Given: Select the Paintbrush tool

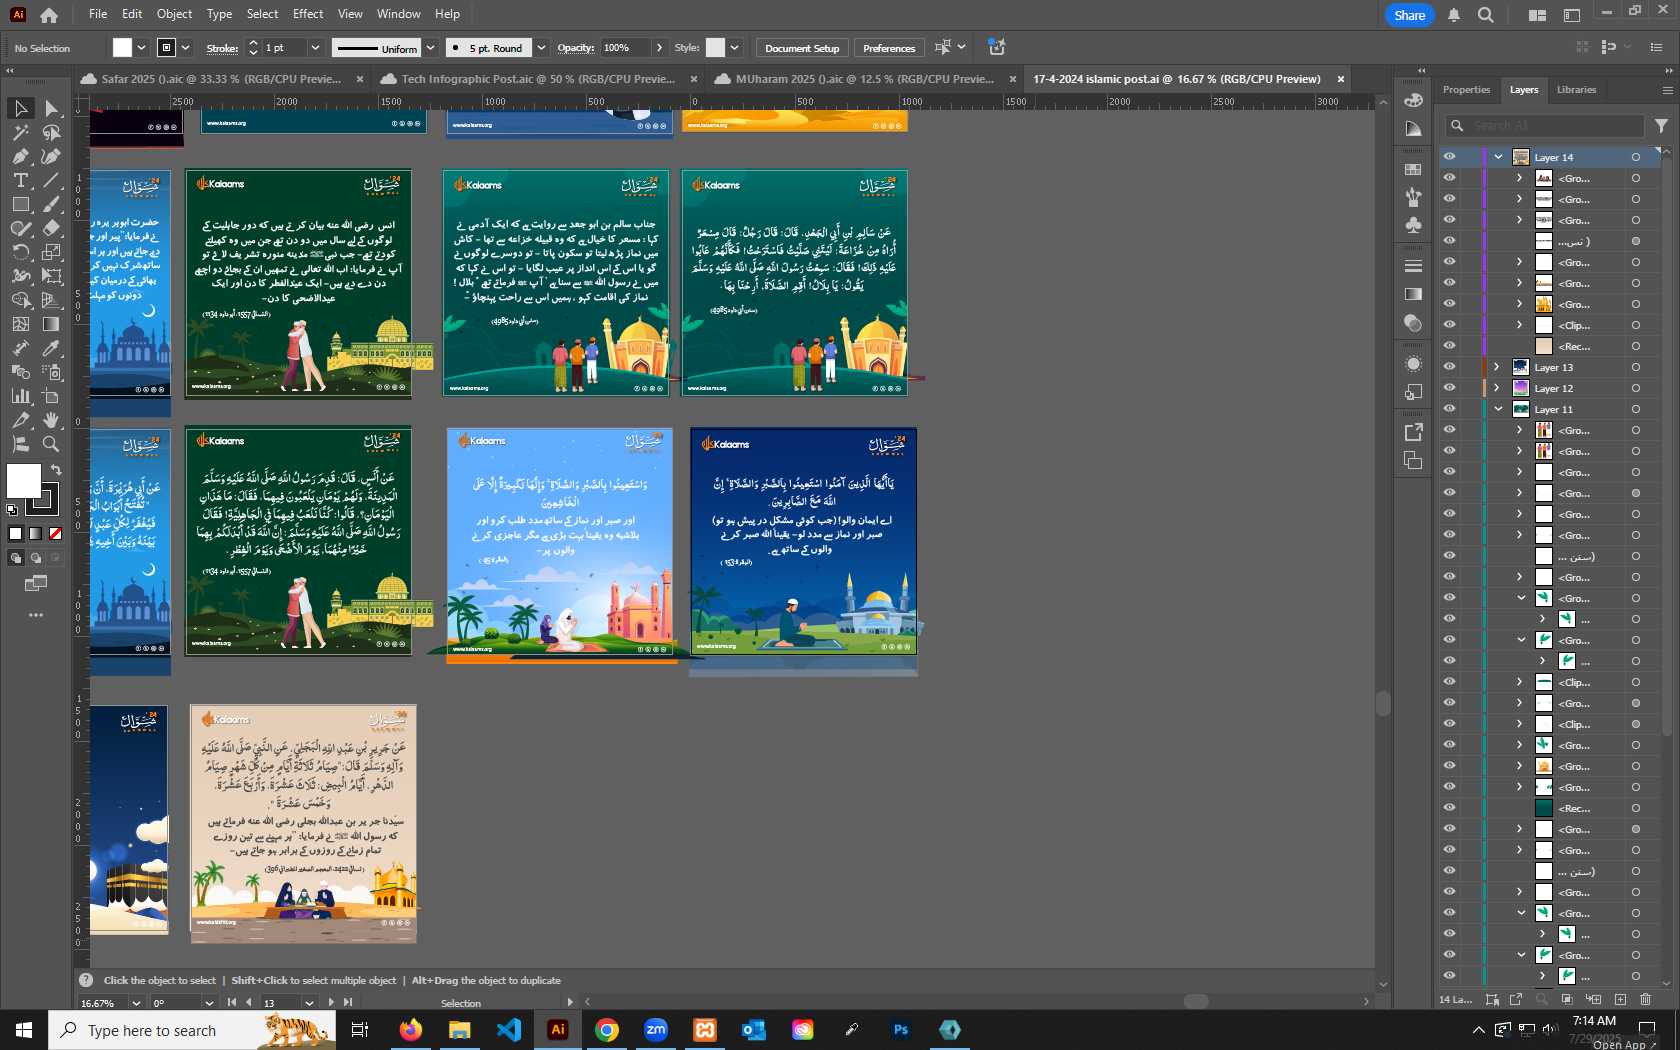Looking at the screenshot, I should [x=51, y=204].
